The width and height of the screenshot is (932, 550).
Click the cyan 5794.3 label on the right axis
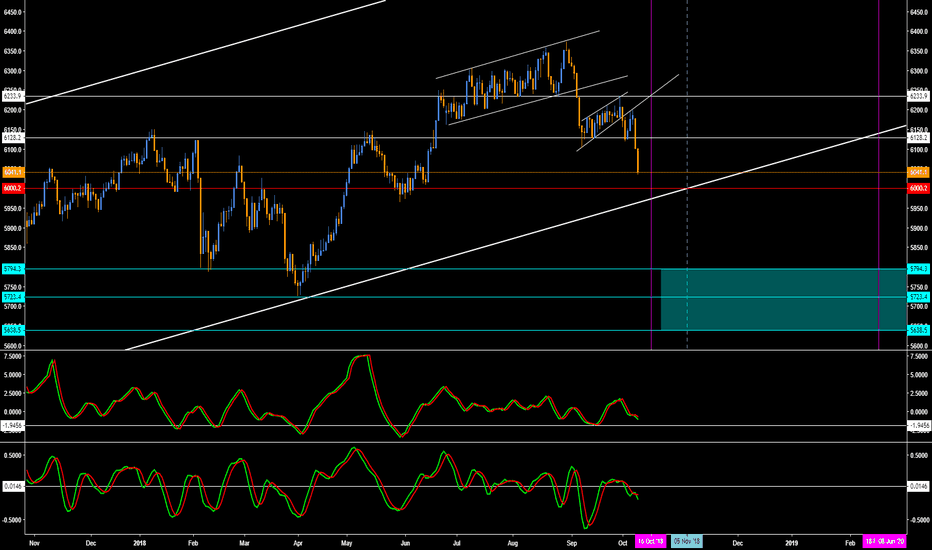click(x=918, y=269)
